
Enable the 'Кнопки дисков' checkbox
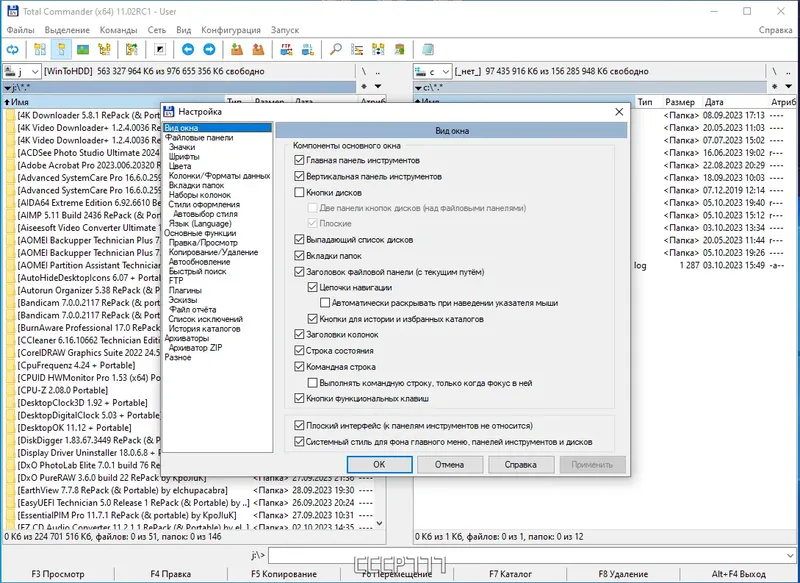pyautogui.click(x=299, y=192)
